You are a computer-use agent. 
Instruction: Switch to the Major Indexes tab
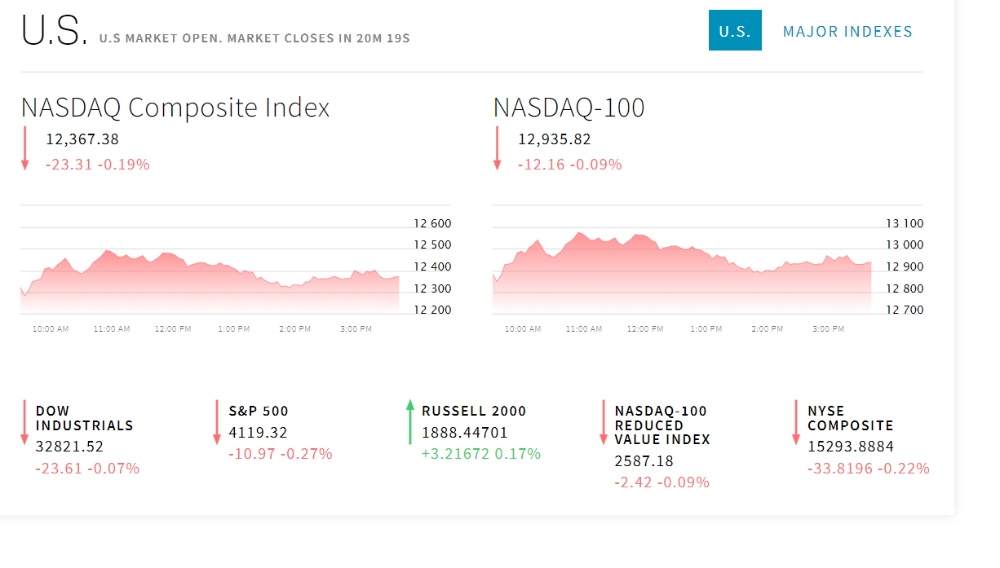pos(848,31)
